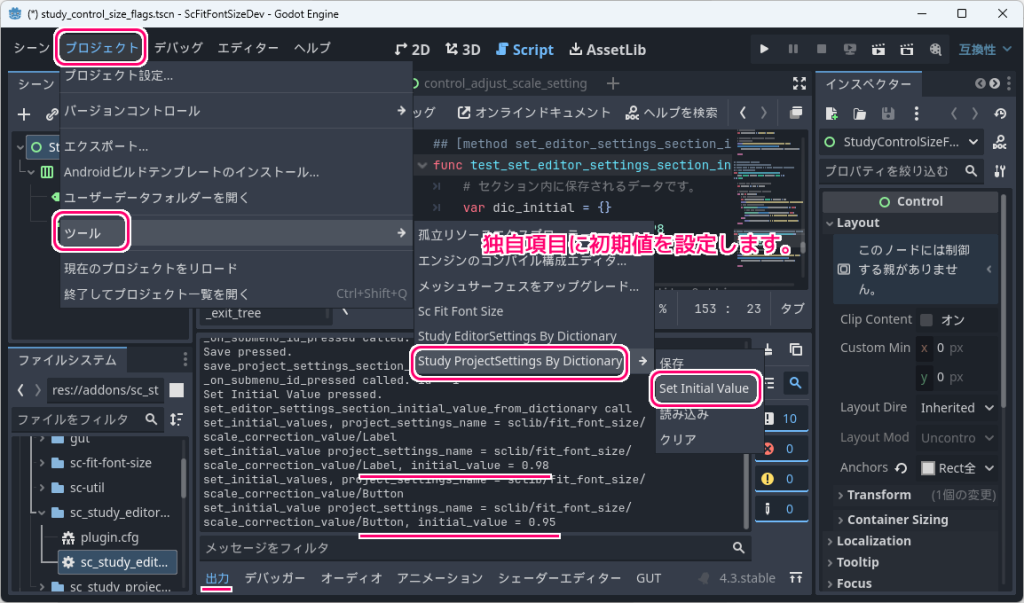Open the Layout Direction Inherited dropdown
Image resolution: width=1024 pixels, height=603 pixels.
coord(957,407)
